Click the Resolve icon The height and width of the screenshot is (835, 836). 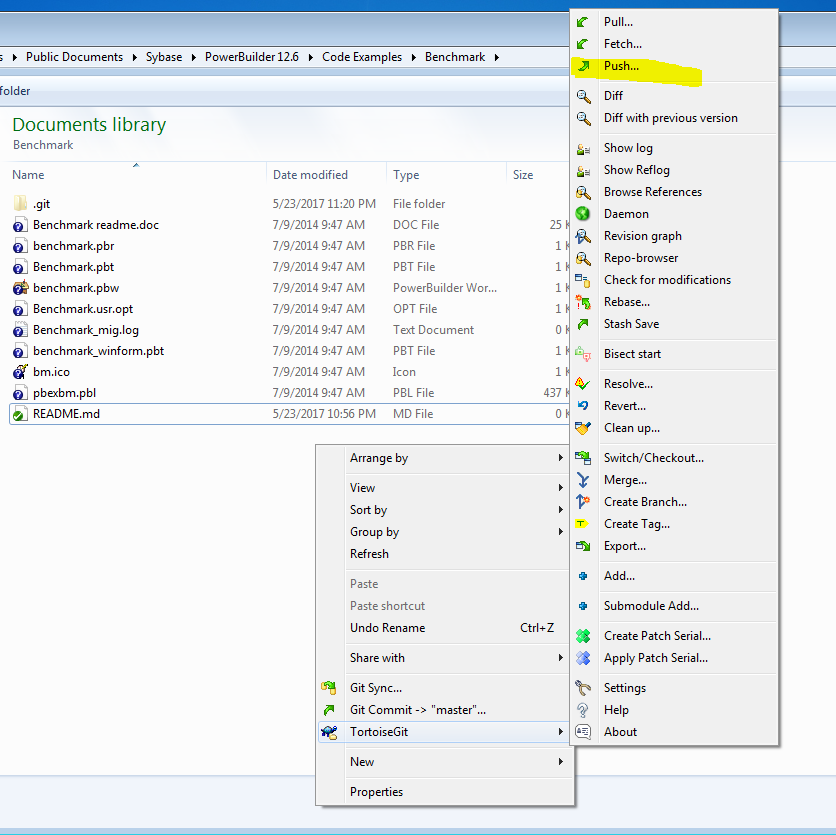pos(583,384)
